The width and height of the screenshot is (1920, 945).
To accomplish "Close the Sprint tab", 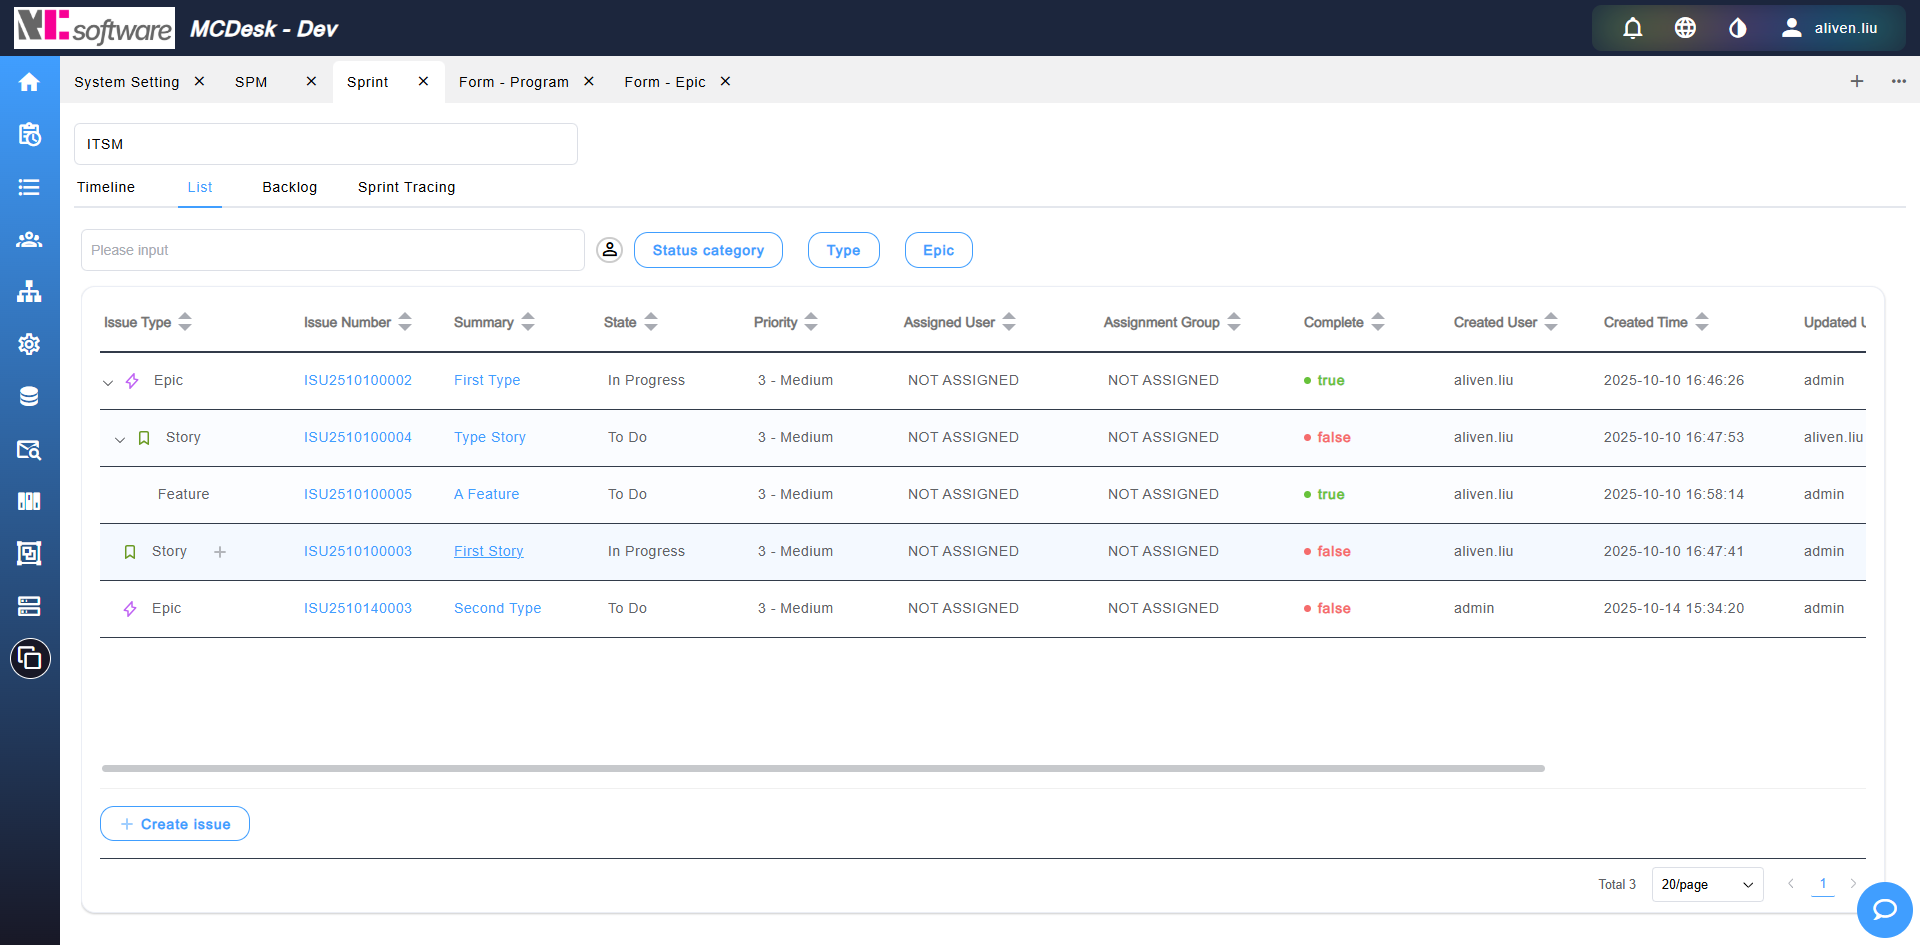I will [x=423, y=81].
